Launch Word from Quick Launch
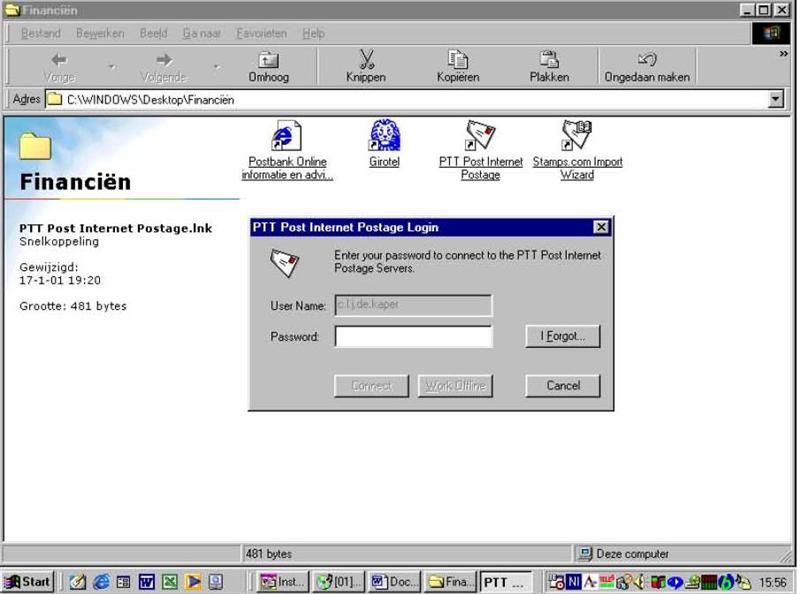This screenshot has height=594, width=800. pos(146,582)
